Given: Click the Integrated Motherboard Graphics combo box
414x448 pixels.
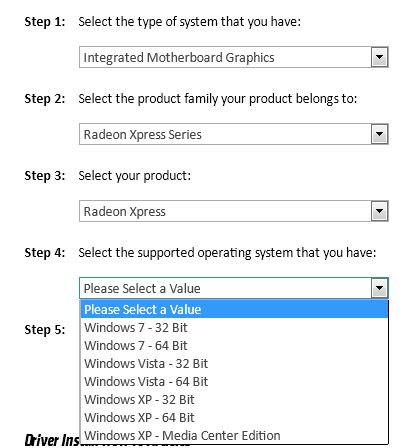Looking at the screenshot, I should [x=234, y=57].
